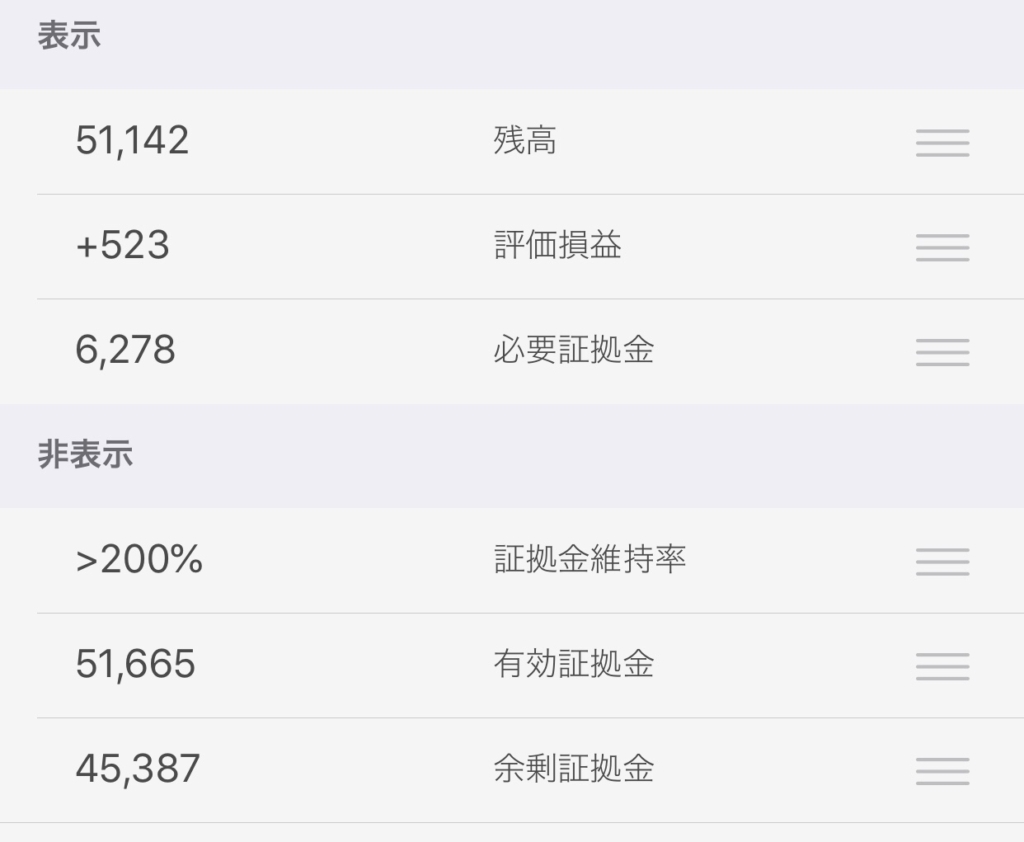Viewport: 1024px width, 842px height.
Task: Tap the reorder handle for 必要証拠金
Action: 942,352
